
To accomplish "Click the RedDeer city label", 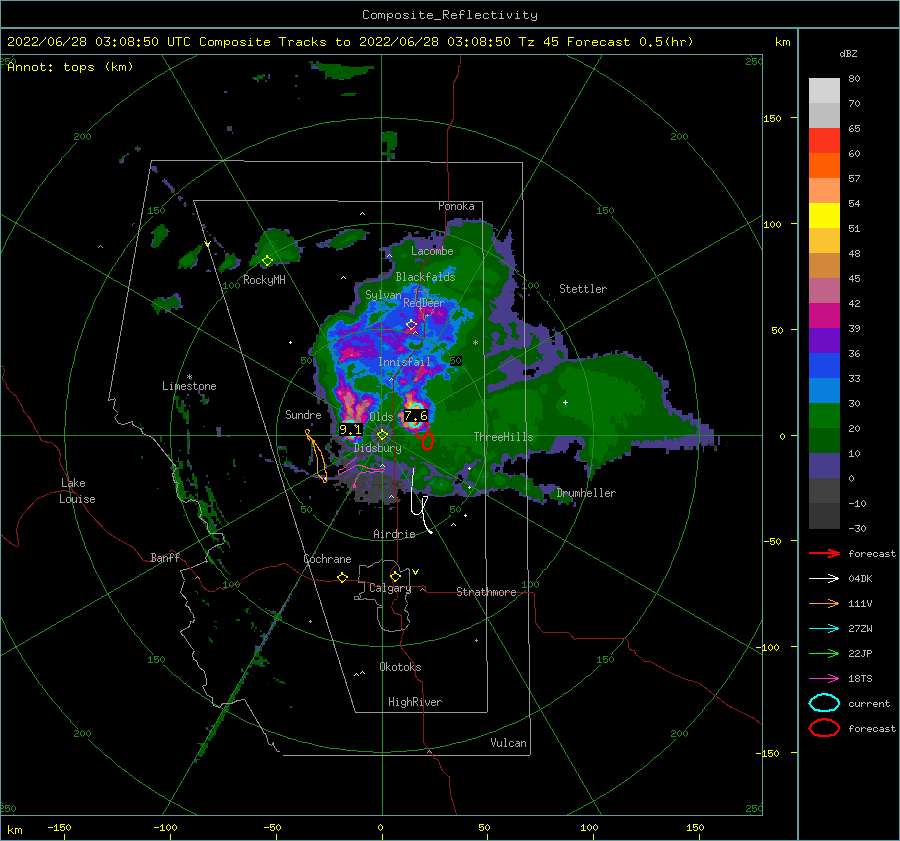I will click(424, 303).
